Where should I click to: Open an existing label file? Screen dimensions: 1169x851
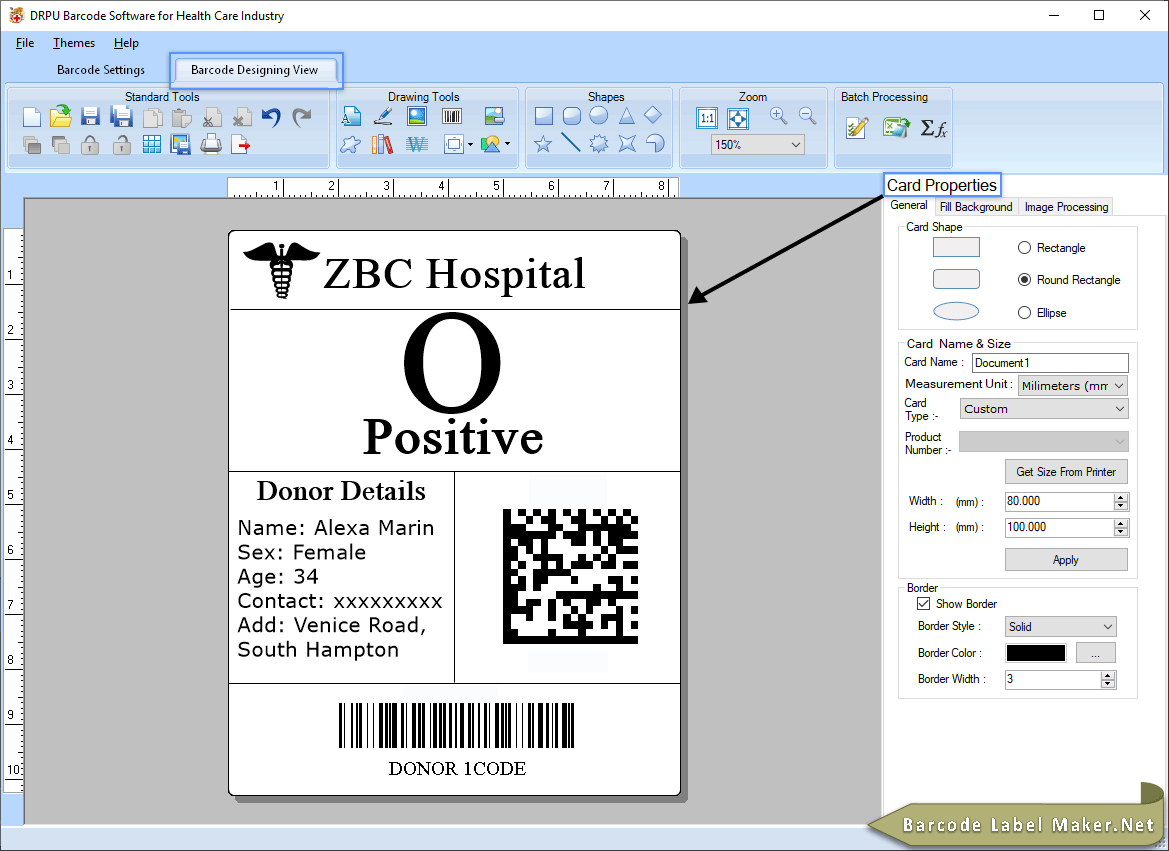click(x=61, y=116)
